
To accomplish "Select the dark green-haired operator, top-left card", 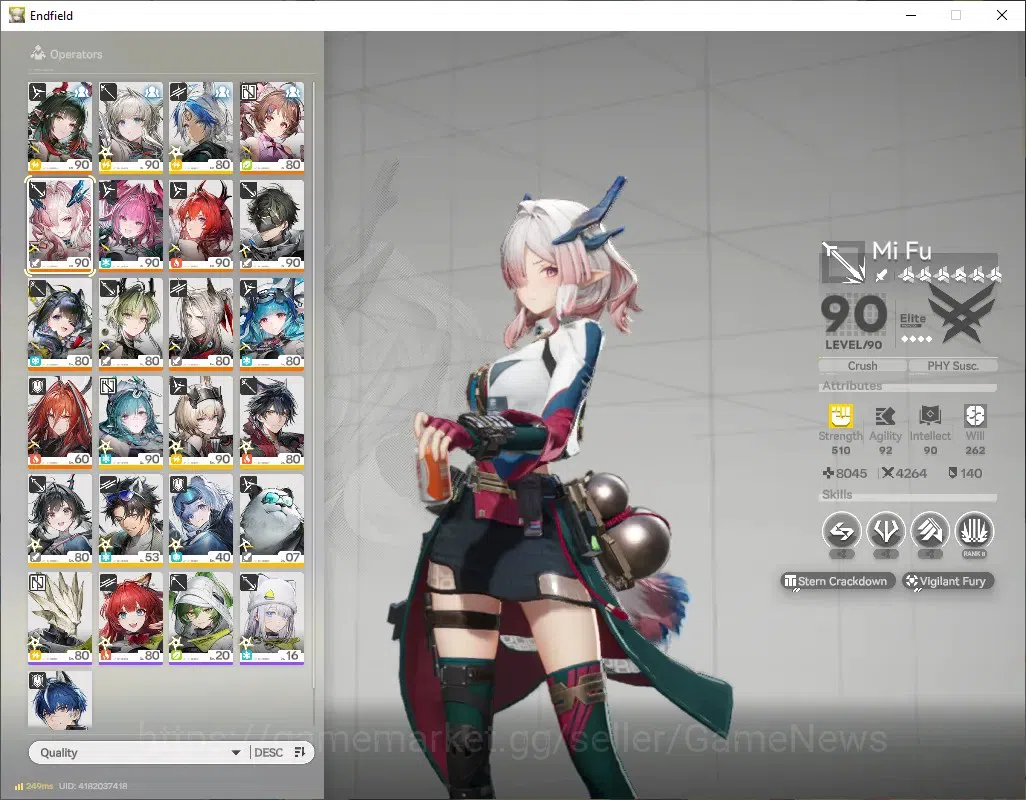I will point(60,127).
